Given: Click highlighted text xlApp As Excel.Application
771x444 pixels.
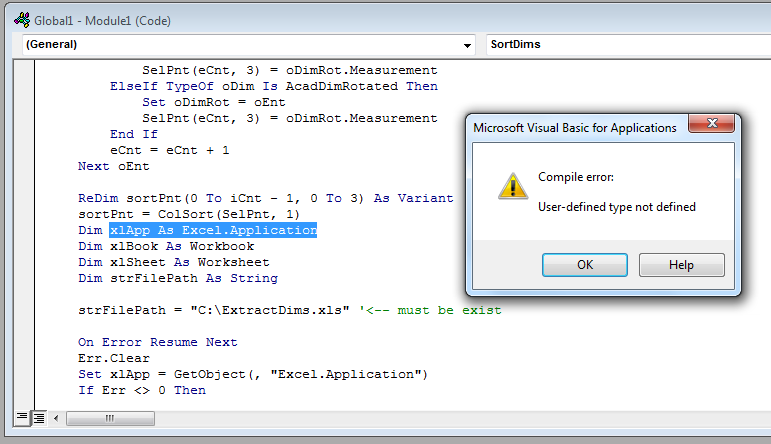Looking at the screenshot, I should click(213, 230).
